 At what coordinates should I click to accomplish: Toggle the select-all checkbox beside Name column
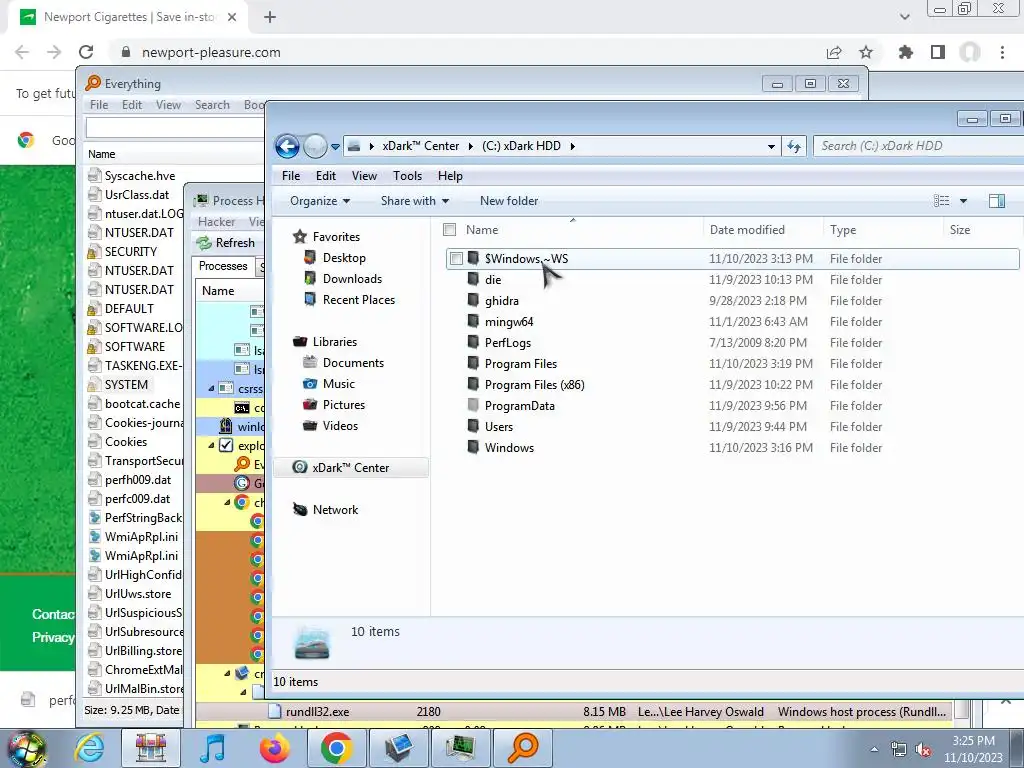click(449, 230)
